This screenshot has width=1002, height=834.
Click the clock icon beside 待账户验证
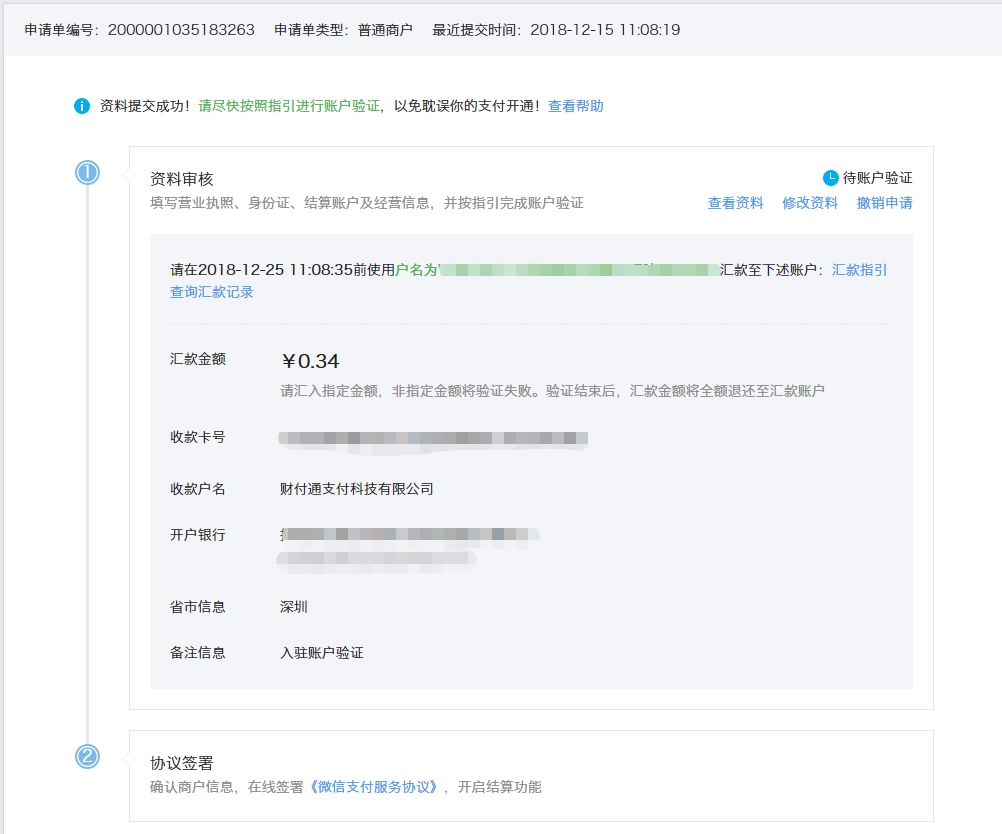[x=830, y=178]
